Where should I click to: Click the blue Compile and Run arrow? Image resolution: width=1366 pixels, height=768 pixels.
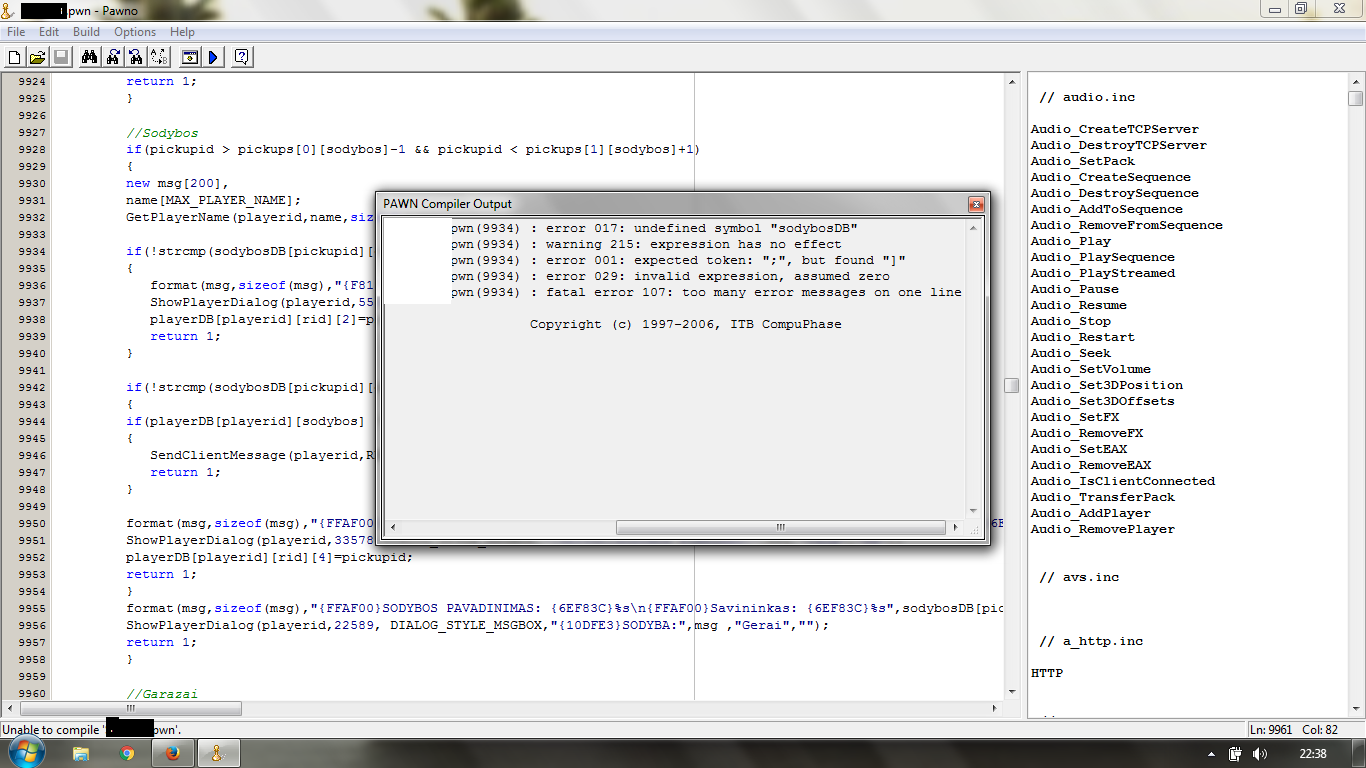tap(213, 58)
